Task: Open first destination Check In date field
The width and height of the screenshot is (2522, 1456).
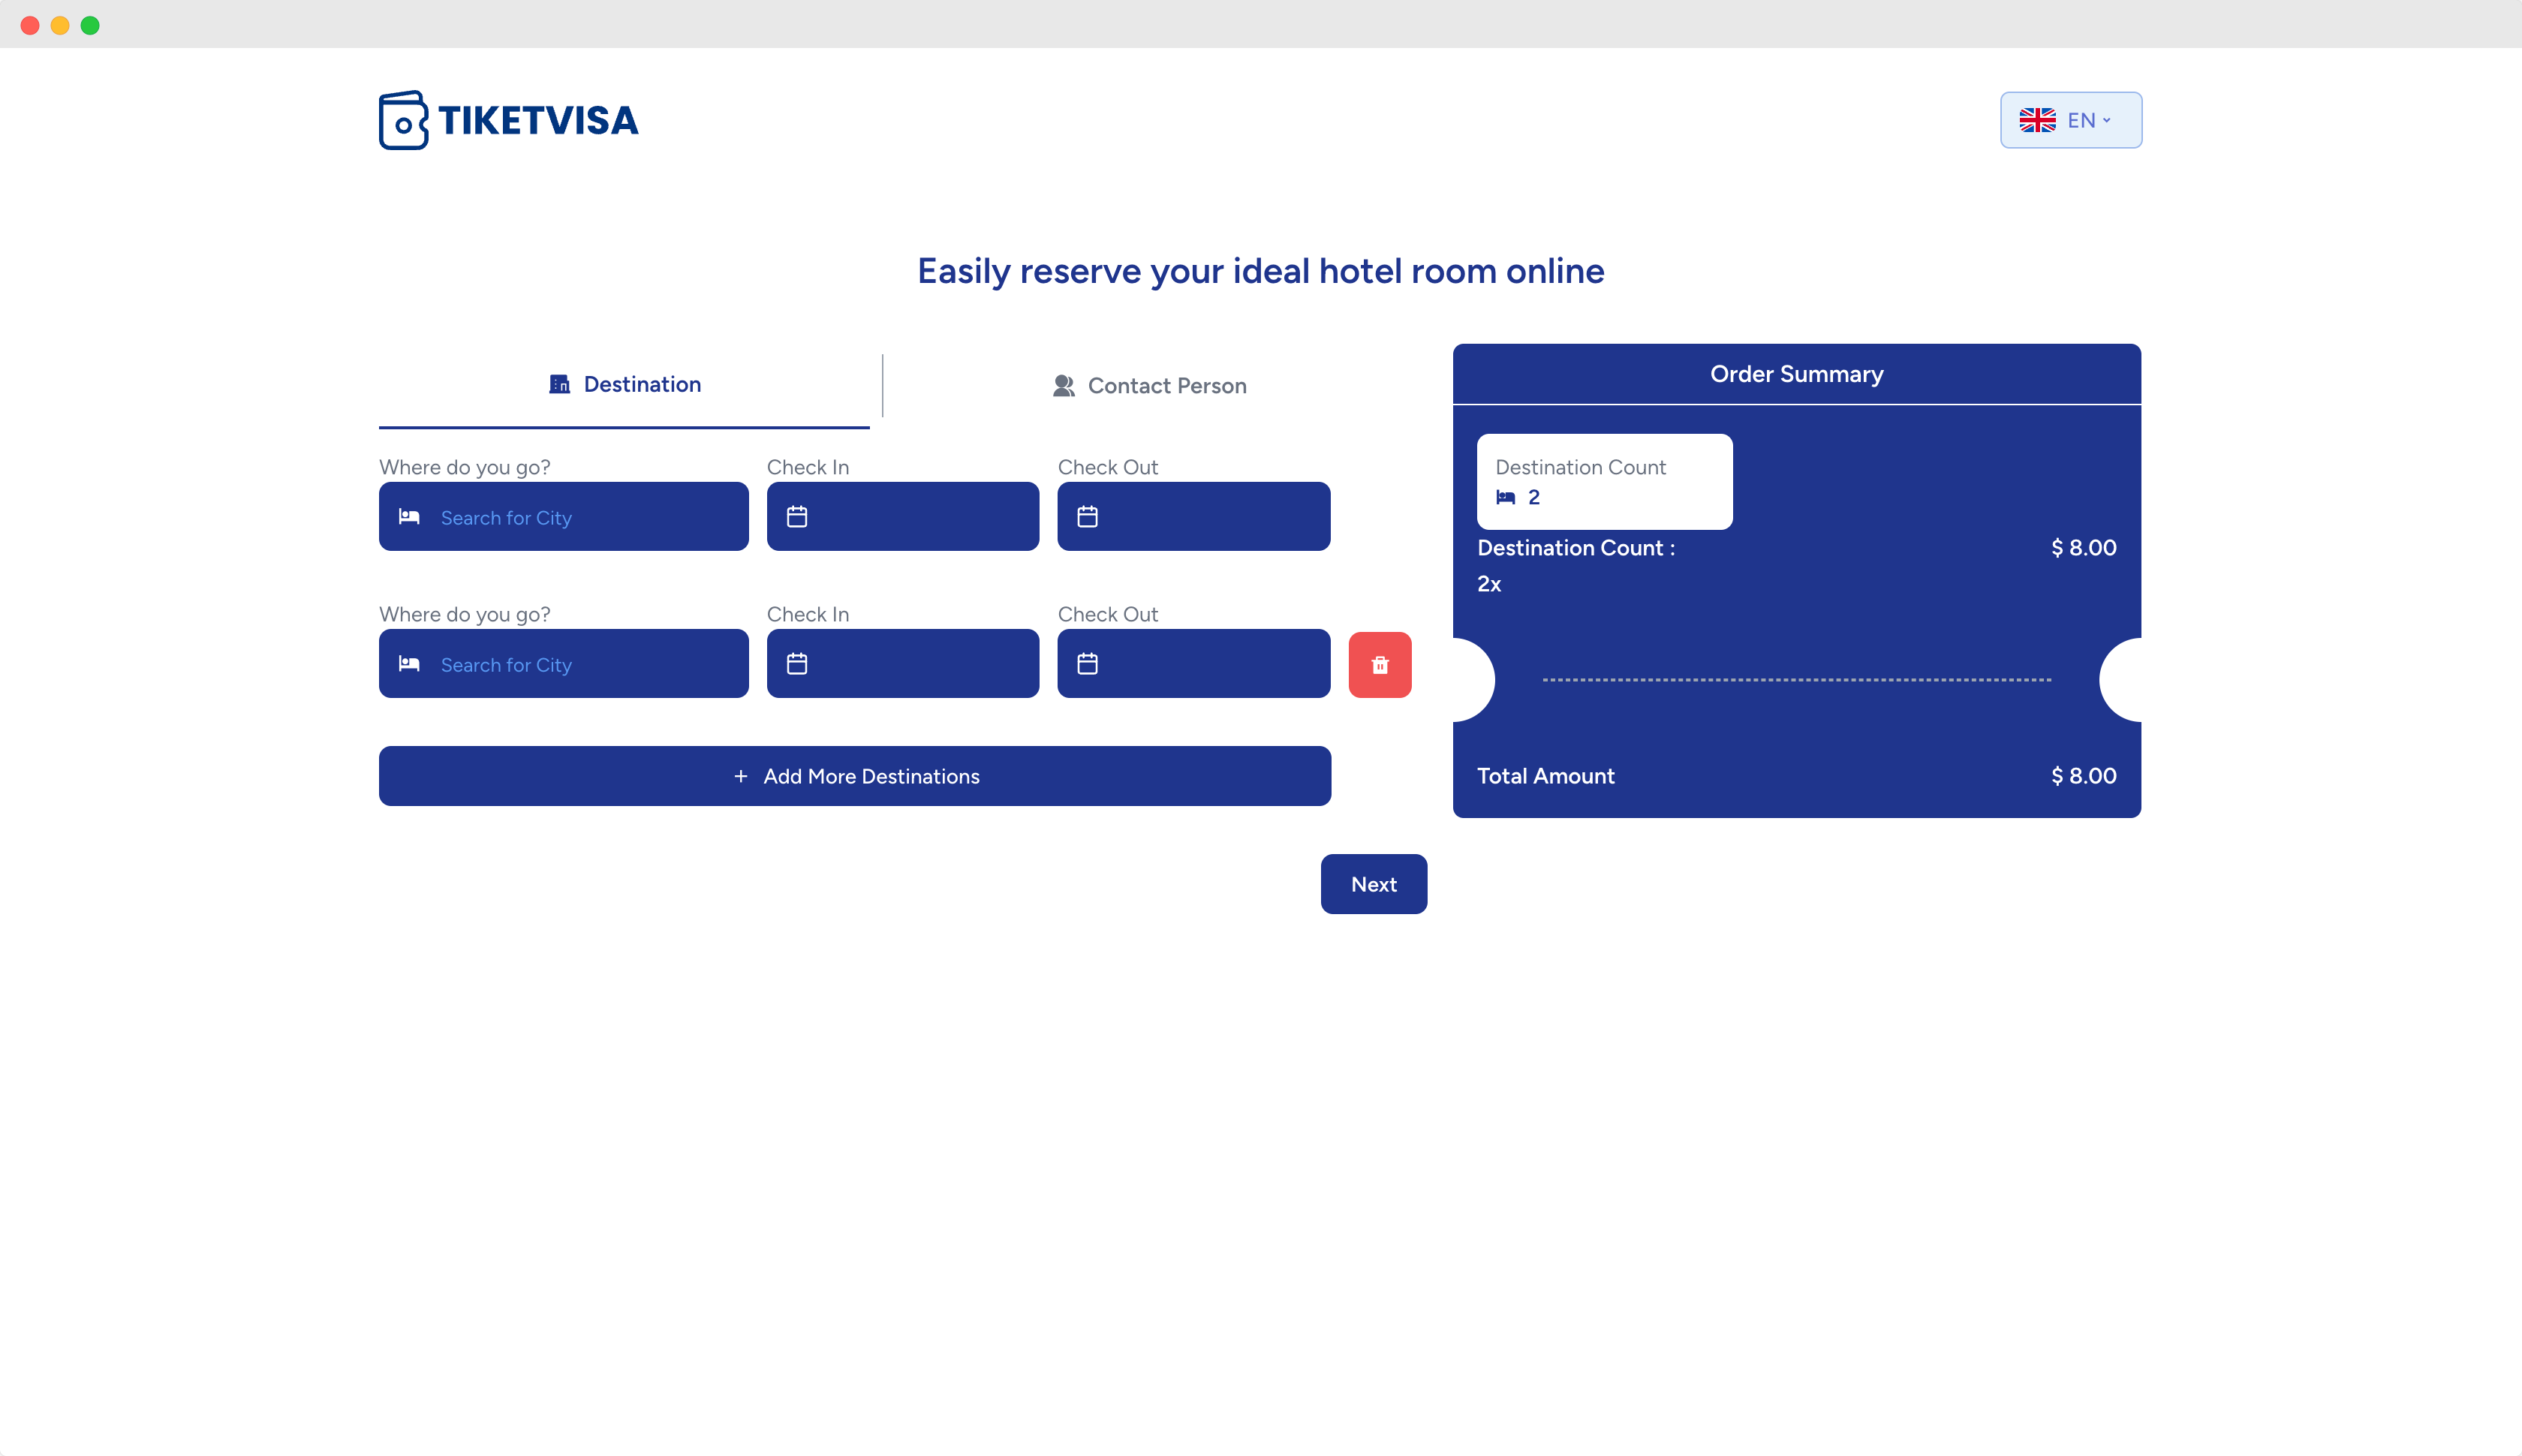Action: click(903, 517)
